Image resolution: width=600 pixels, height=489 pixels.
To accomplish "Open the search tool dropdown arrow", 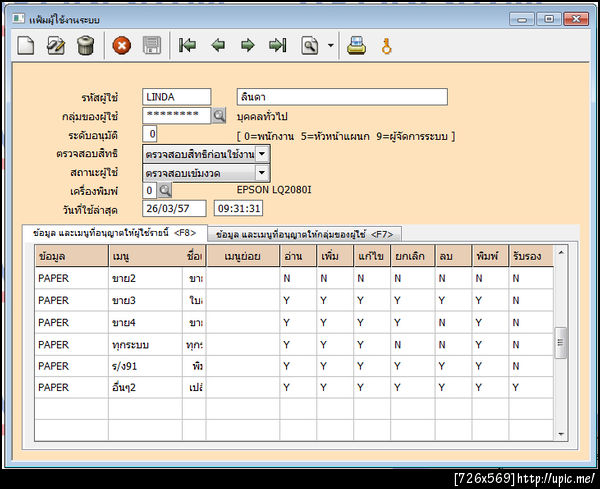I will pos(329,46).
